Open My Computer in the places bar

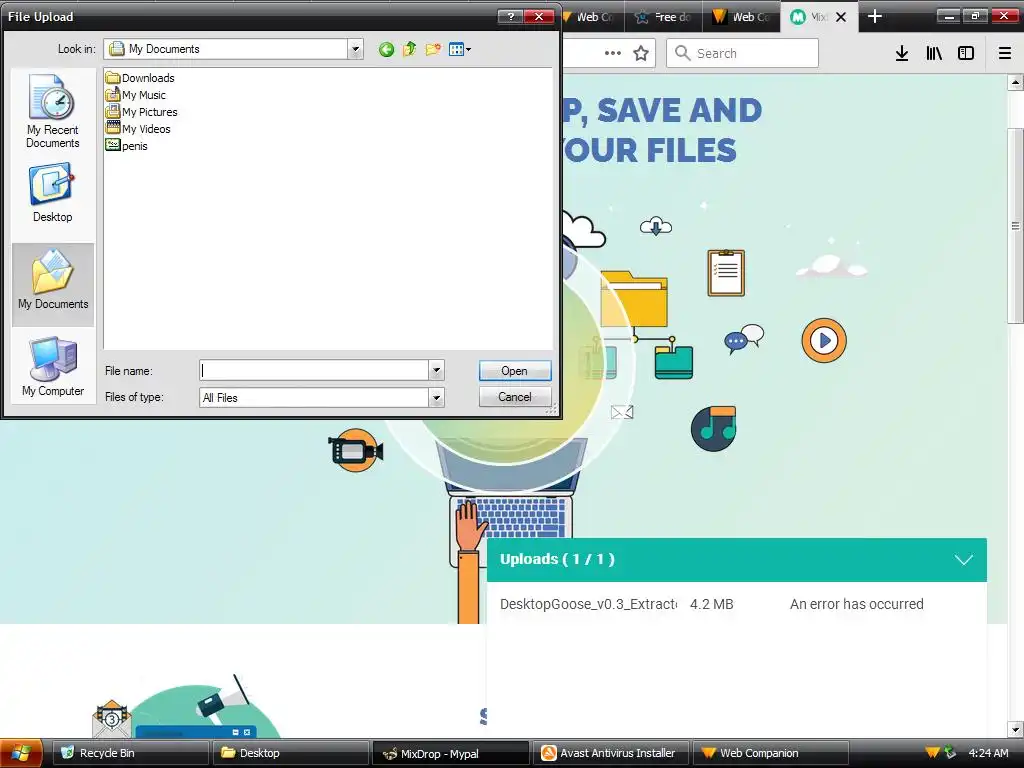pos(53,366)
